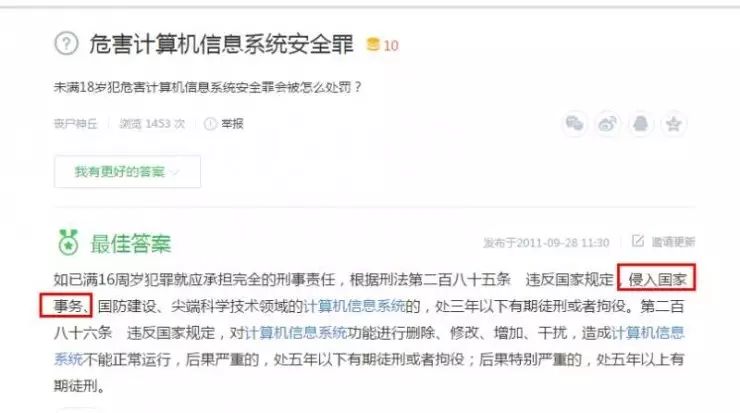740x413 pixels.
Task: Share the question via the QQ penguin icon
Action: (x=640, y=124)
